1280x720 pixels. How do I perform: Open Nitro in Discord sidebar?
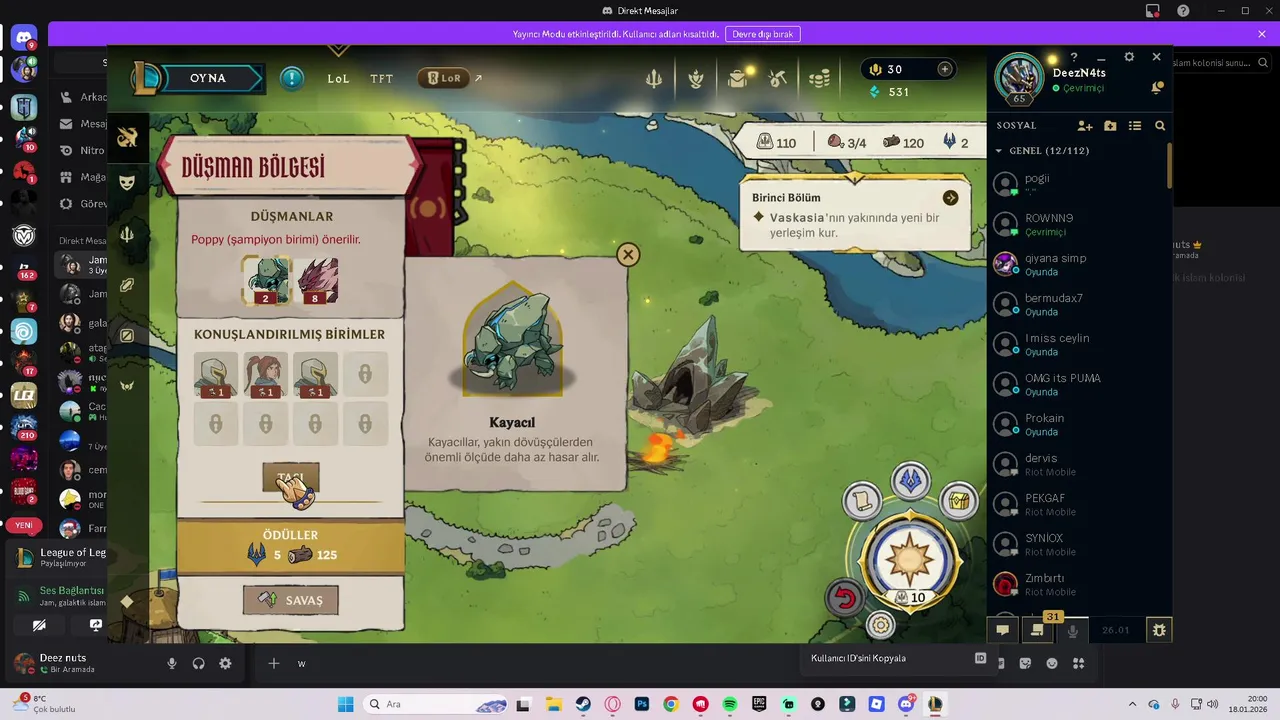pos(81,150)
